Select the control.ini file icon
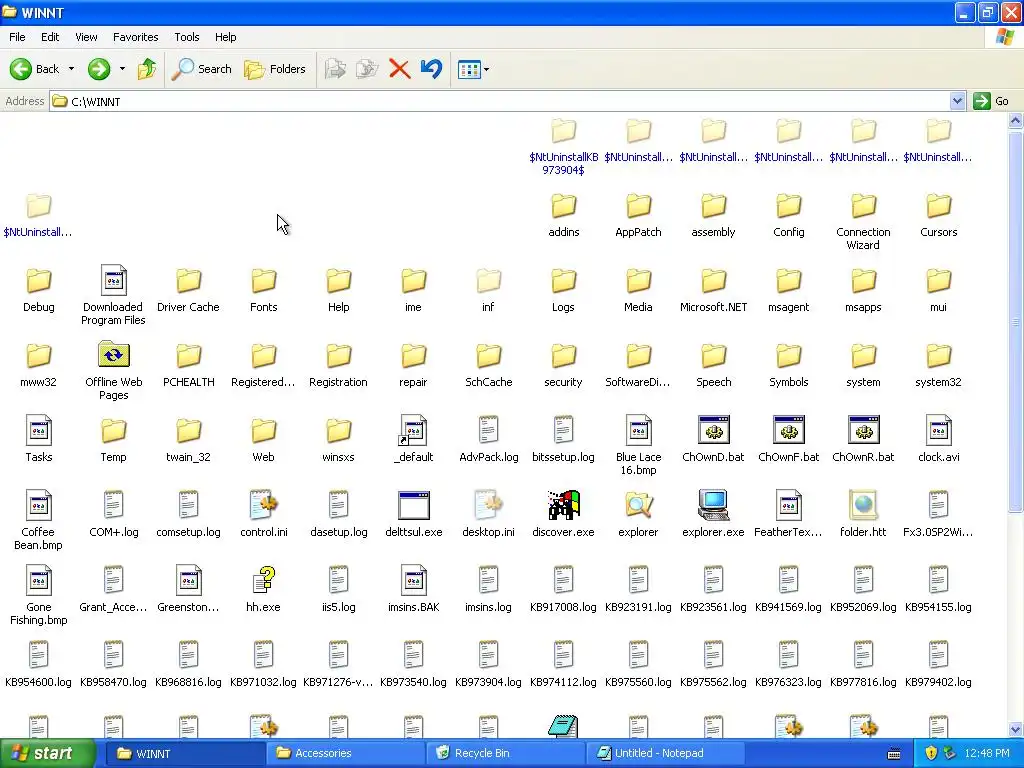Viewport: 1024px width, 768px height. pos(264,505)
